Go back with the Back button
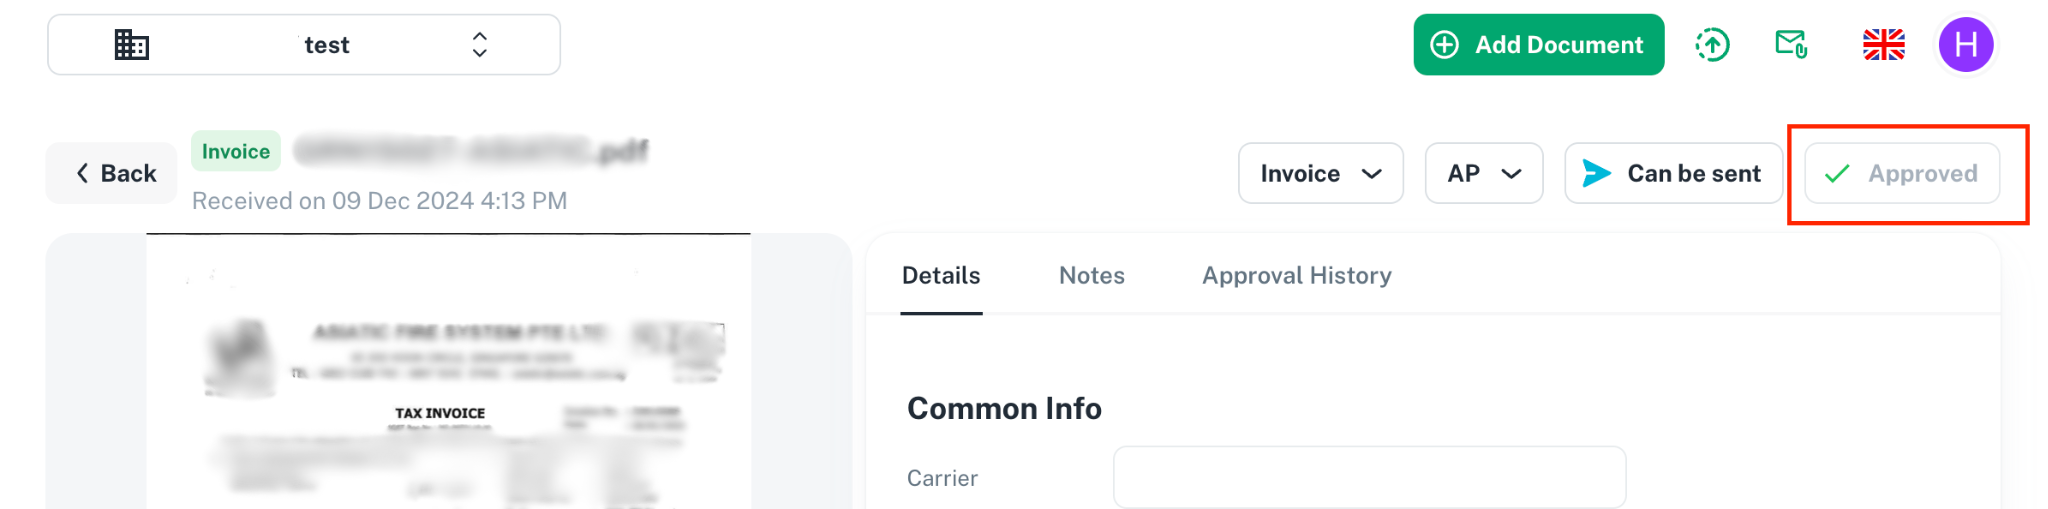The image size is (2048, 509). point(112,174)
